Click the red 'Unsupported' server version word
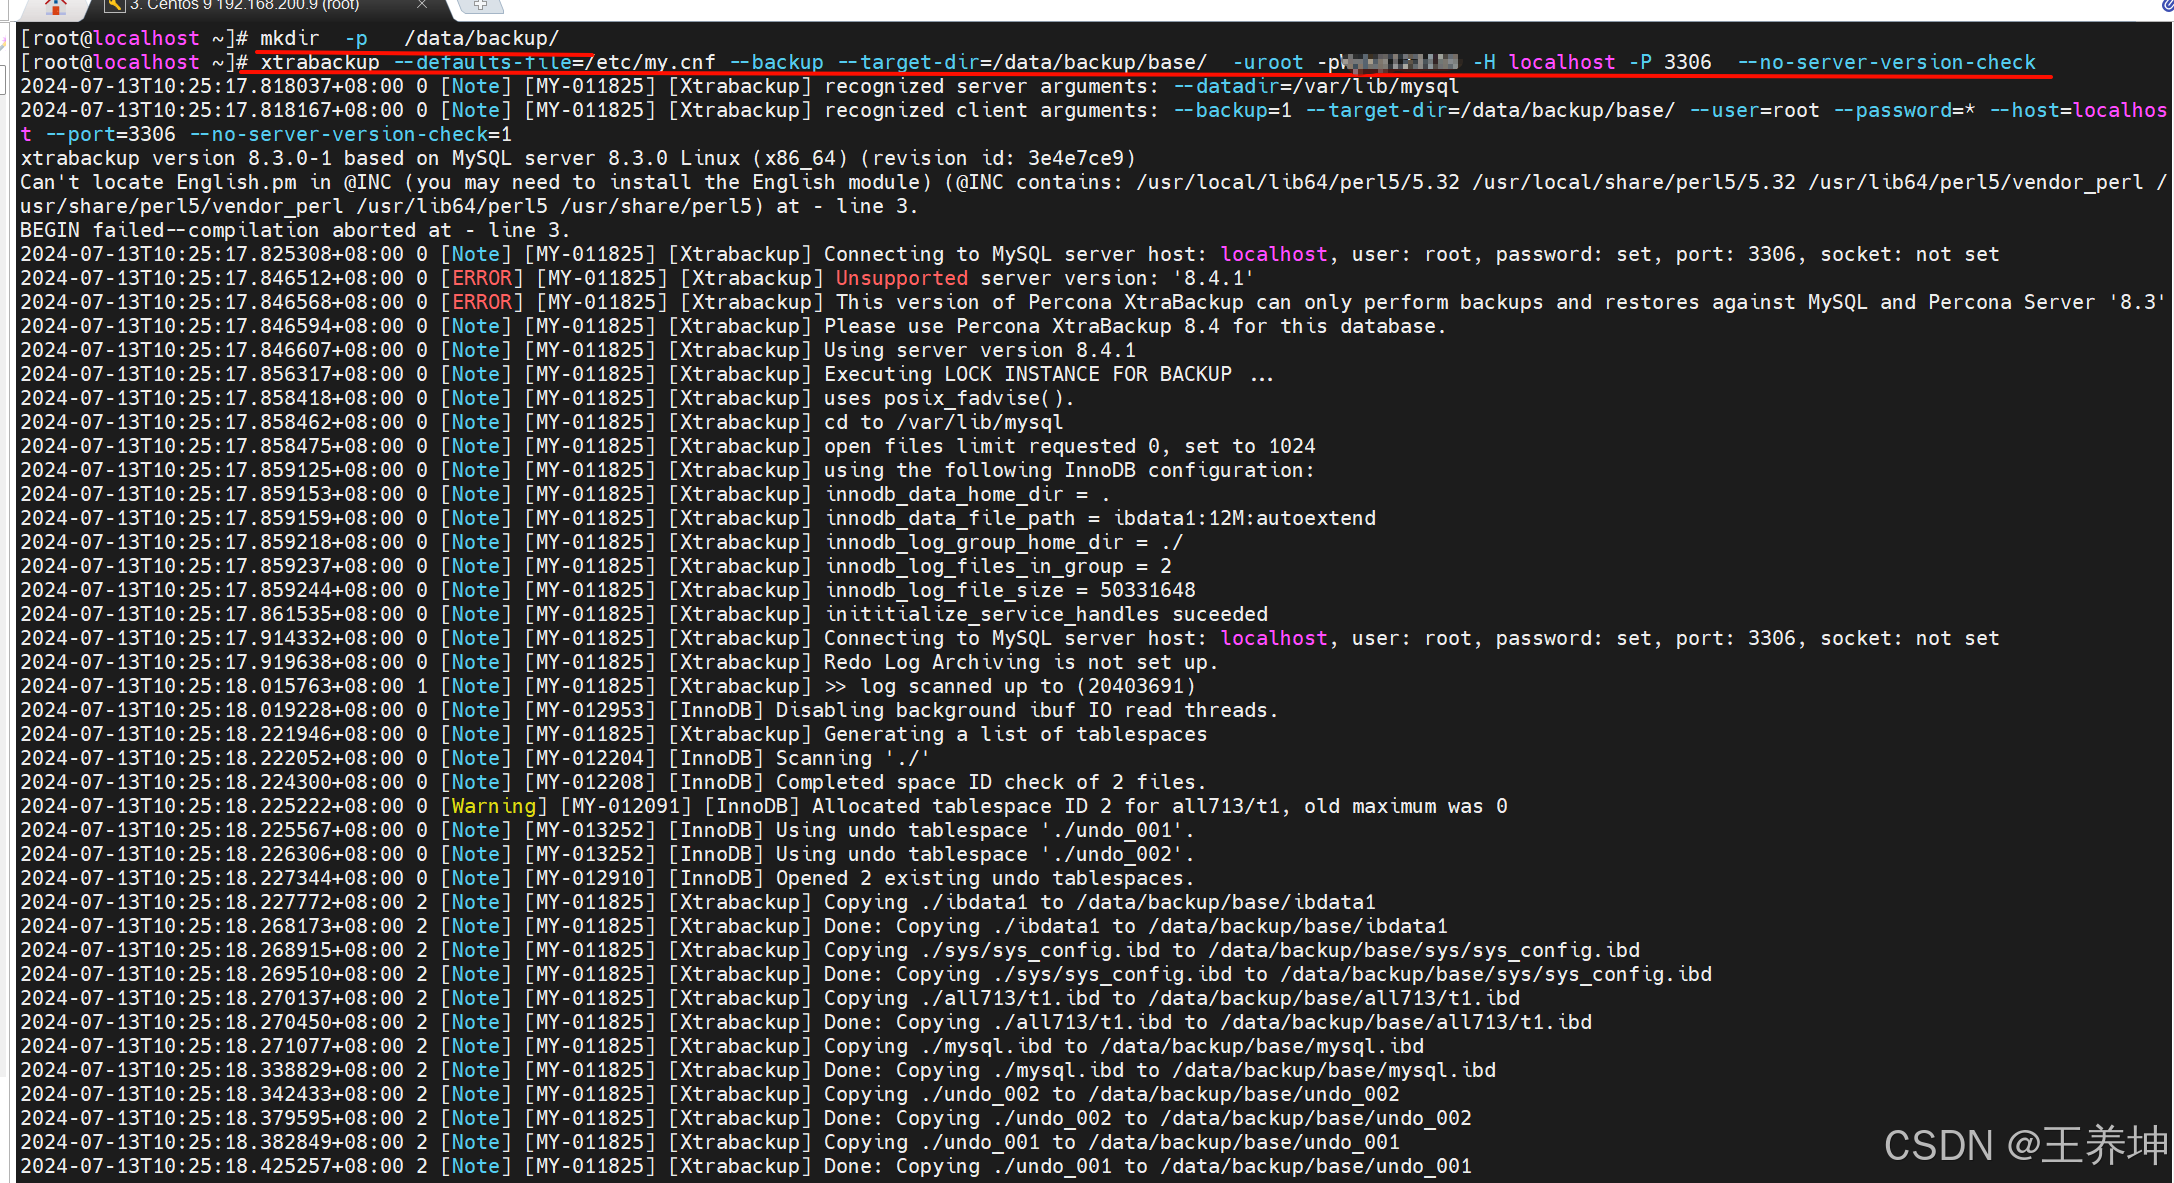 click(x=901, y=278)
